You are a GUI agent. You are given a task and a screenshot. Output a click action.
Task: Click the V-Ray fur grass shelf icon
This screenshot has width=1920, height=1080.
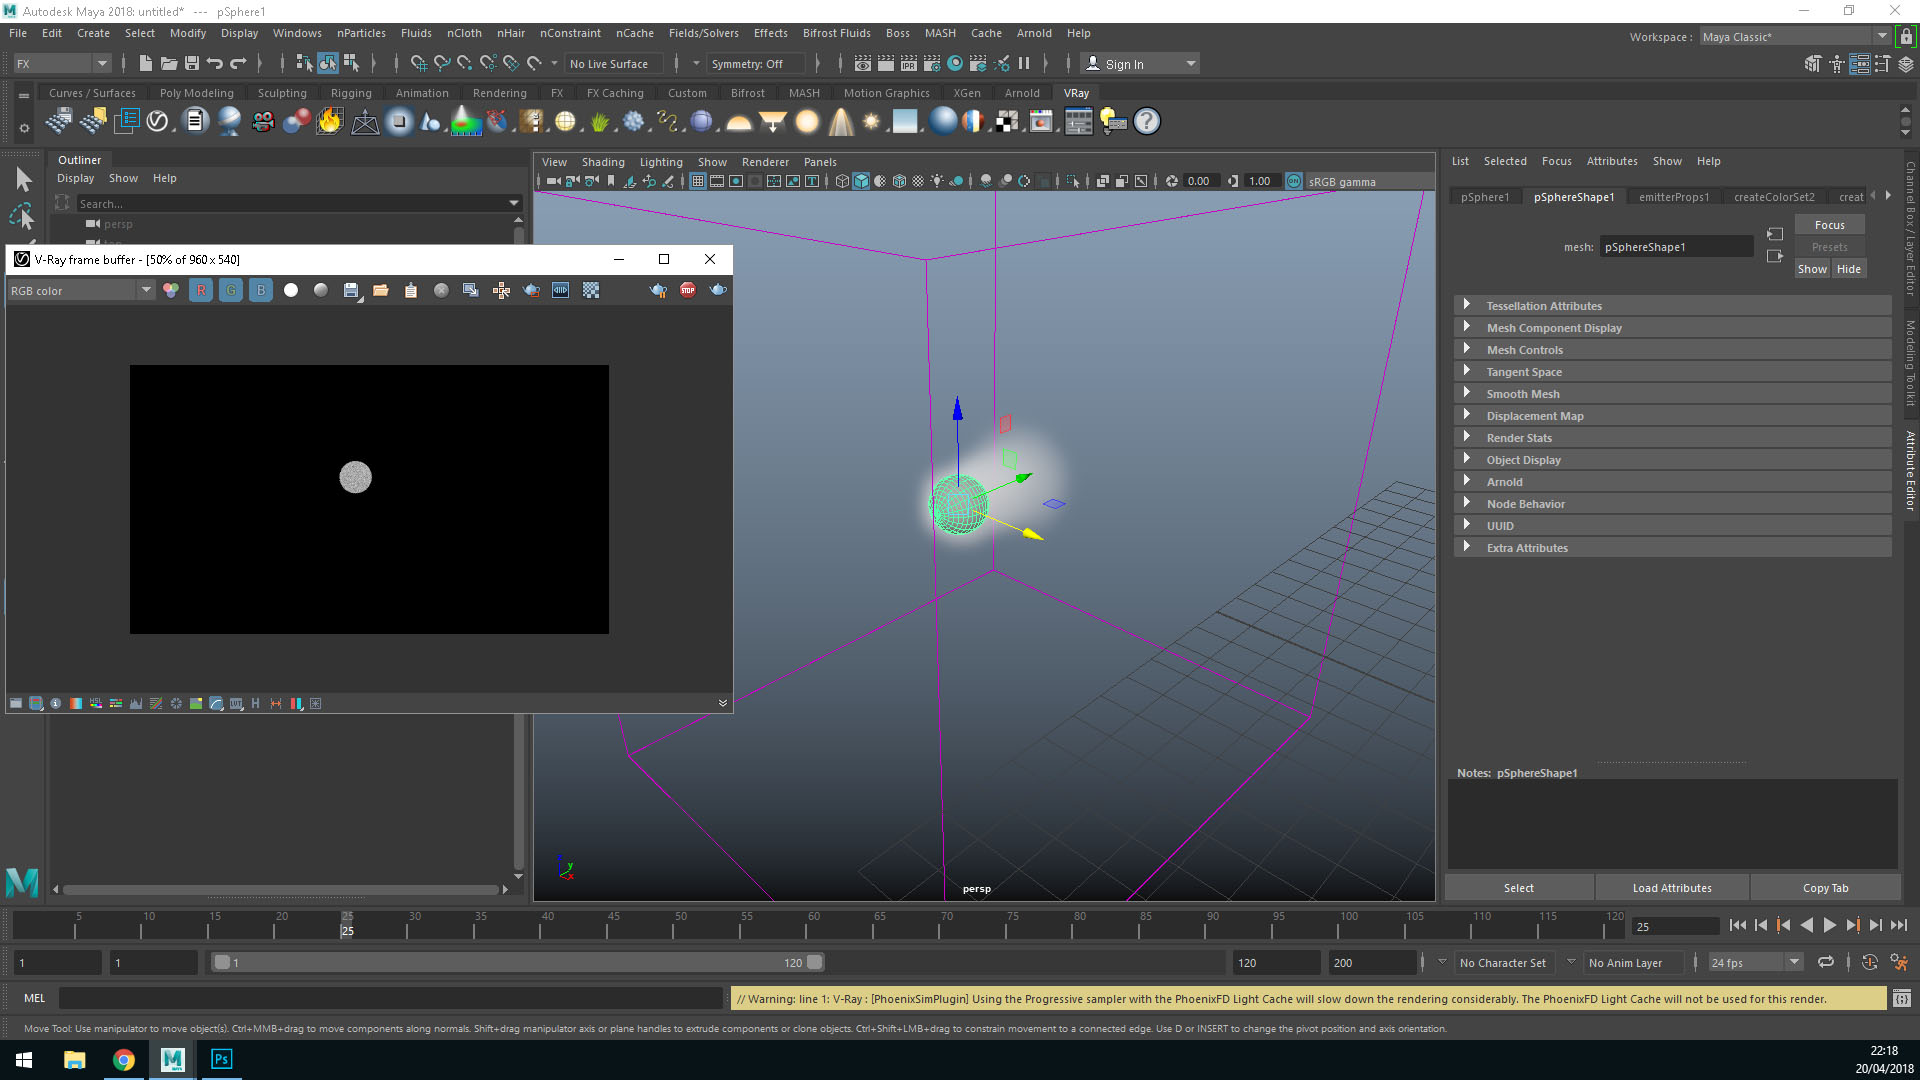[x=600, y=122]
